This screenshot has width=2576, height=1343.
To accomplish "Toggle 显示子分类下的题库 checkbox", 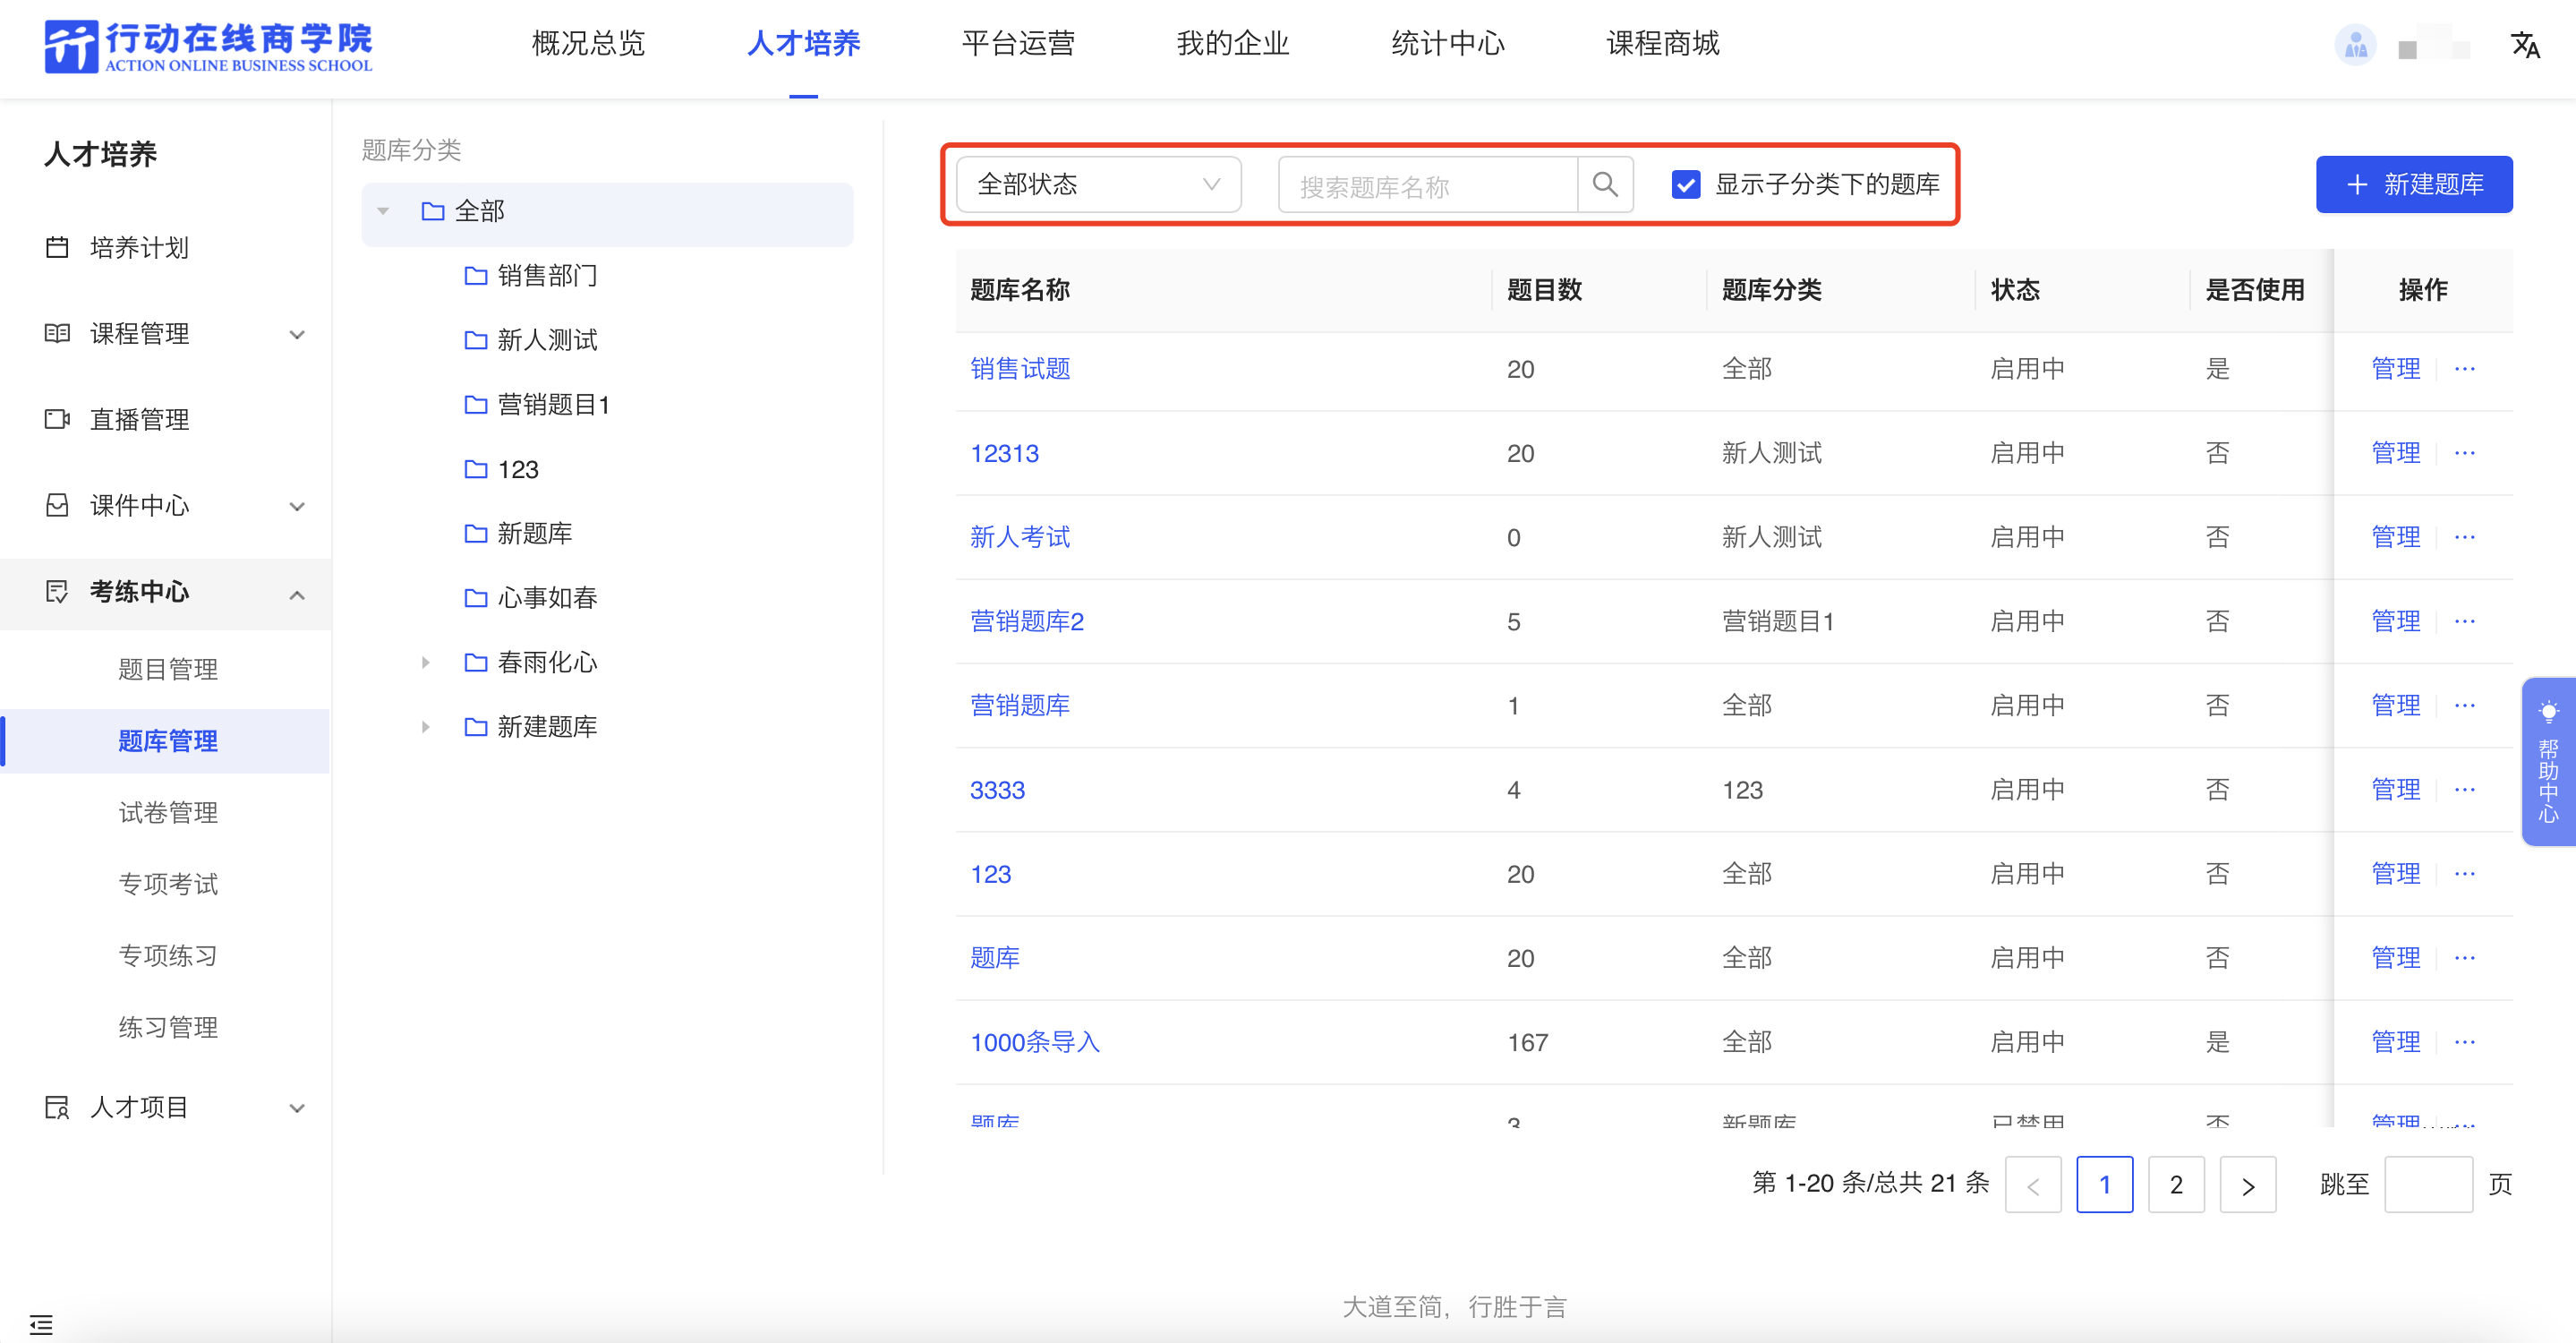I will point(1686,184).
